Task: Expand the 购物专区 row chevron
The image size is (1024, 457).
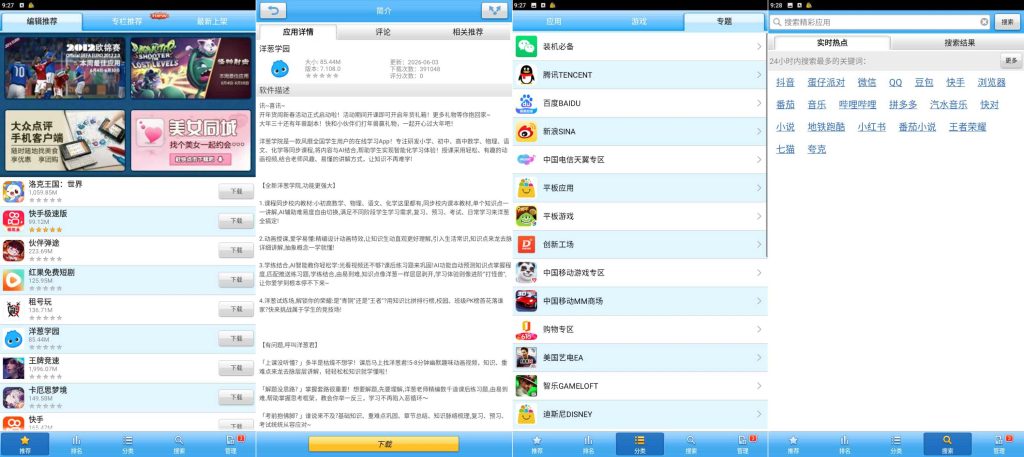Action: tap(759, 329)
